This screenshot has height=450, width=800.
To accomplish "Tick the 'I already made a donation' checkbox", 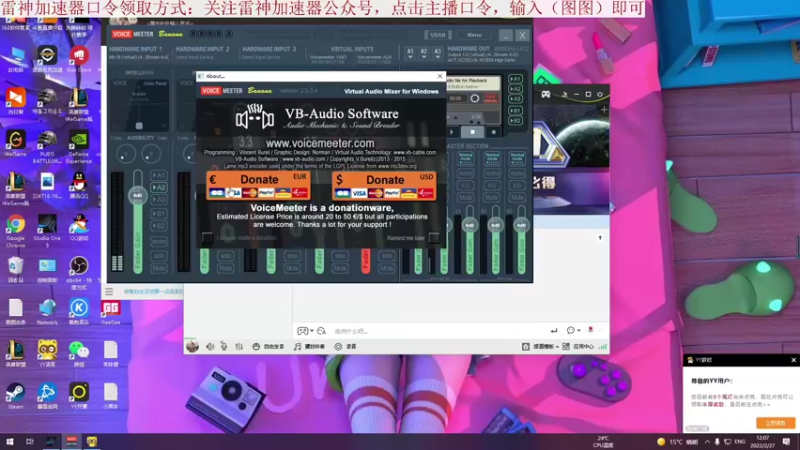I will (207, 238).
